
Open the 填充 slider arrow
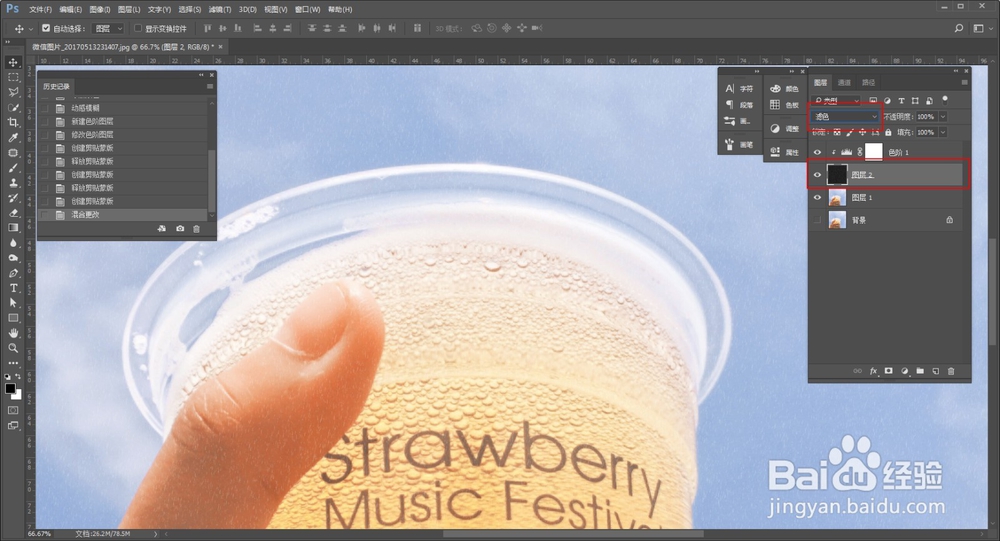tap(943, 132)
